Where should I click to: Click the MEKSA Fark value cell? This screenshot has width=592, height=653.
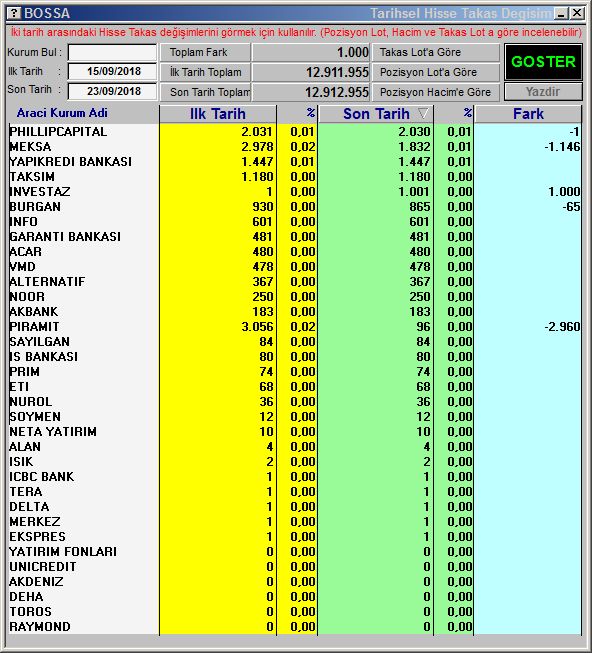(528, 147)
